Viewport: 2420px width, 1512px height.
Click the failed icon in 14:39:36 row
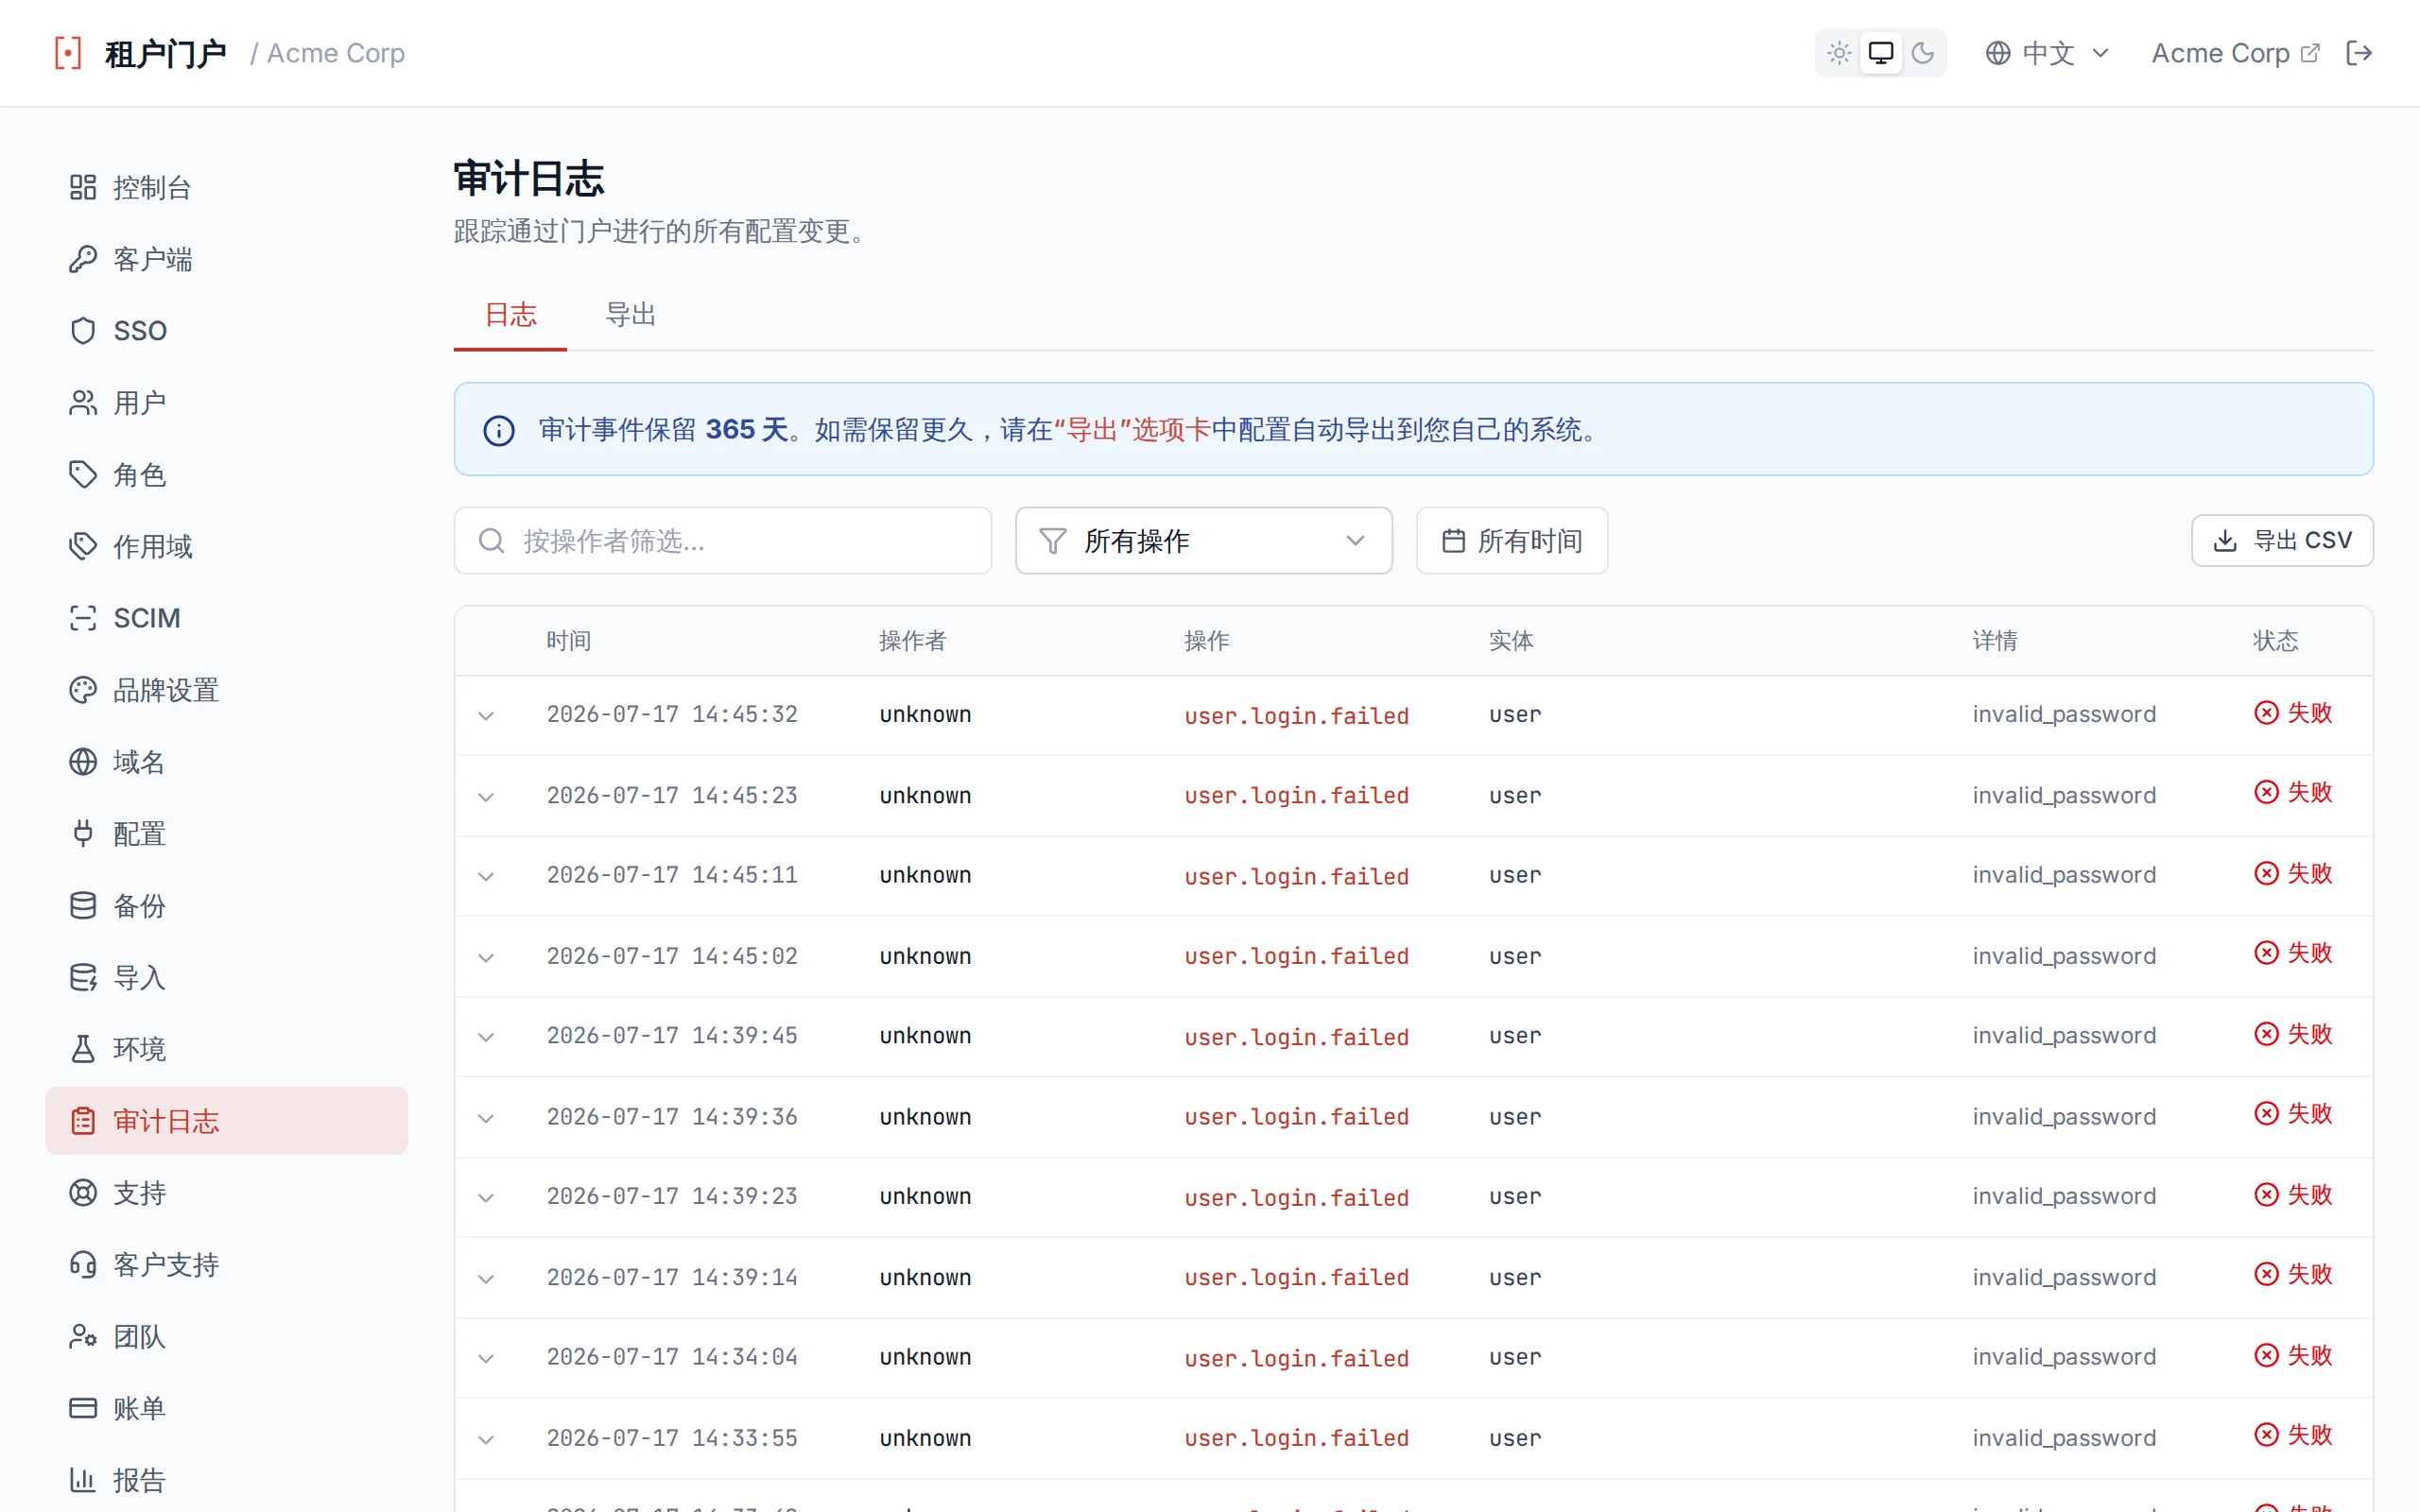click(x=2266, y=1114)
